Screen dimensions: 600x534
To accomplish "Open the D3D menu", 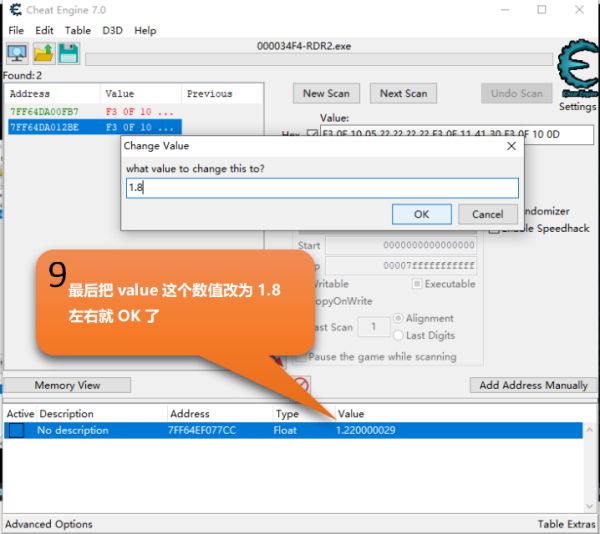I will [112, 30].
